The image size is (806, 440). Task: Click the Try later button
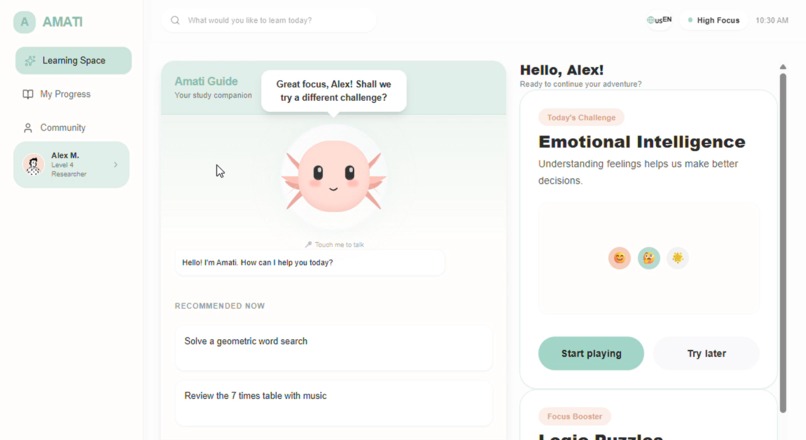point(706,354)
